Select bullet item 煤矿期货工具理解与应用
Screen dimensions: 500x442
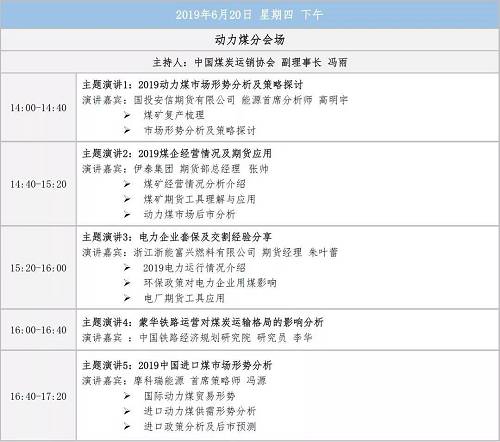[200, 199]
